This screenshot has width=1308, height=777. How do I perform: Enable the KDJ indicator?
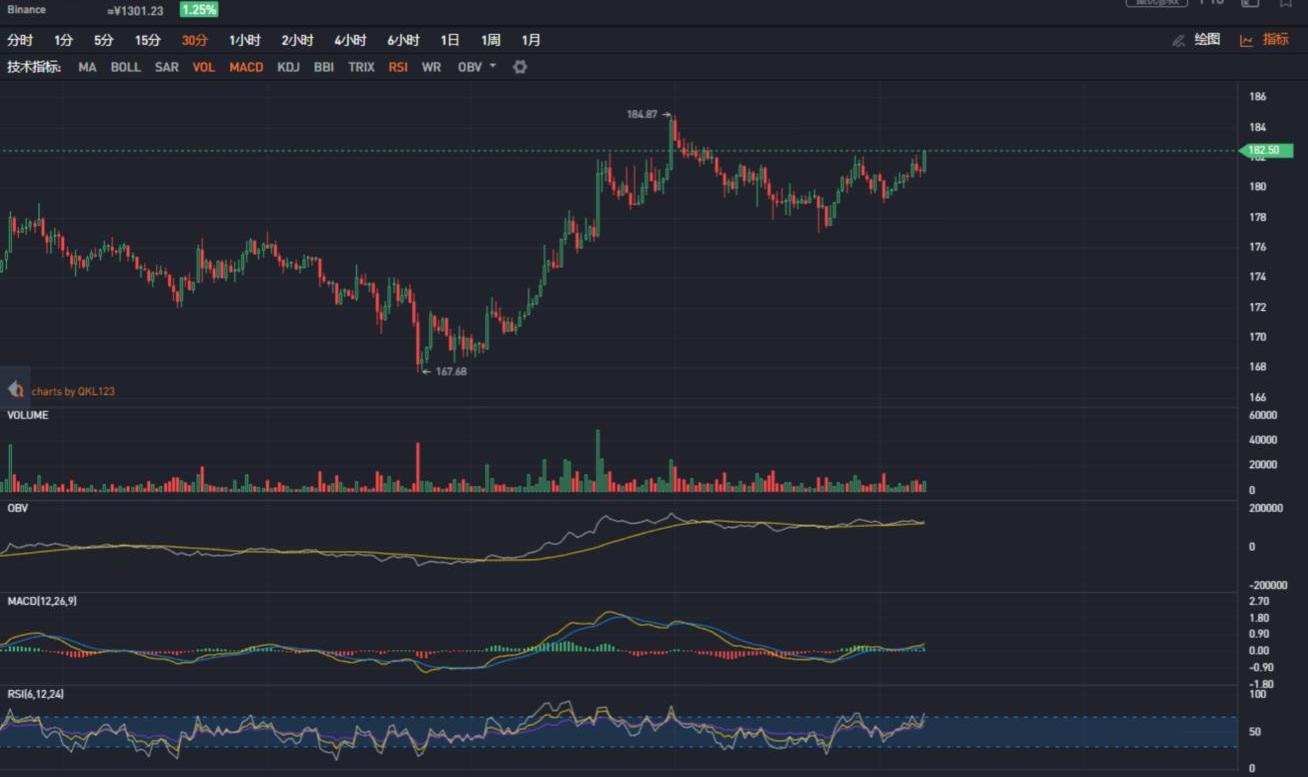[288, 67]
